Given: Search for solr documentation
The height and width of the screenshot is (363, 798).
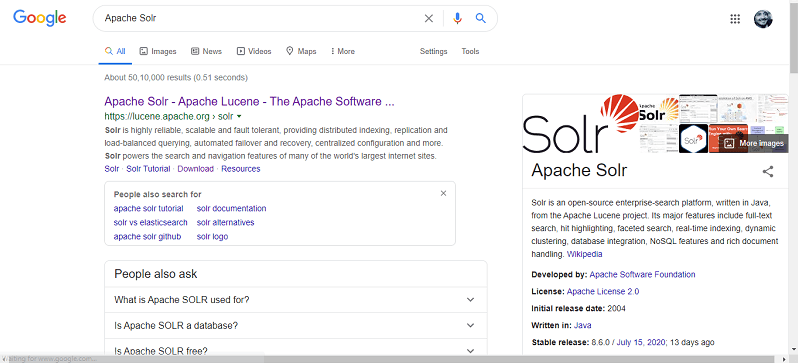Looking at the screenshot, I should click(232, 208).
